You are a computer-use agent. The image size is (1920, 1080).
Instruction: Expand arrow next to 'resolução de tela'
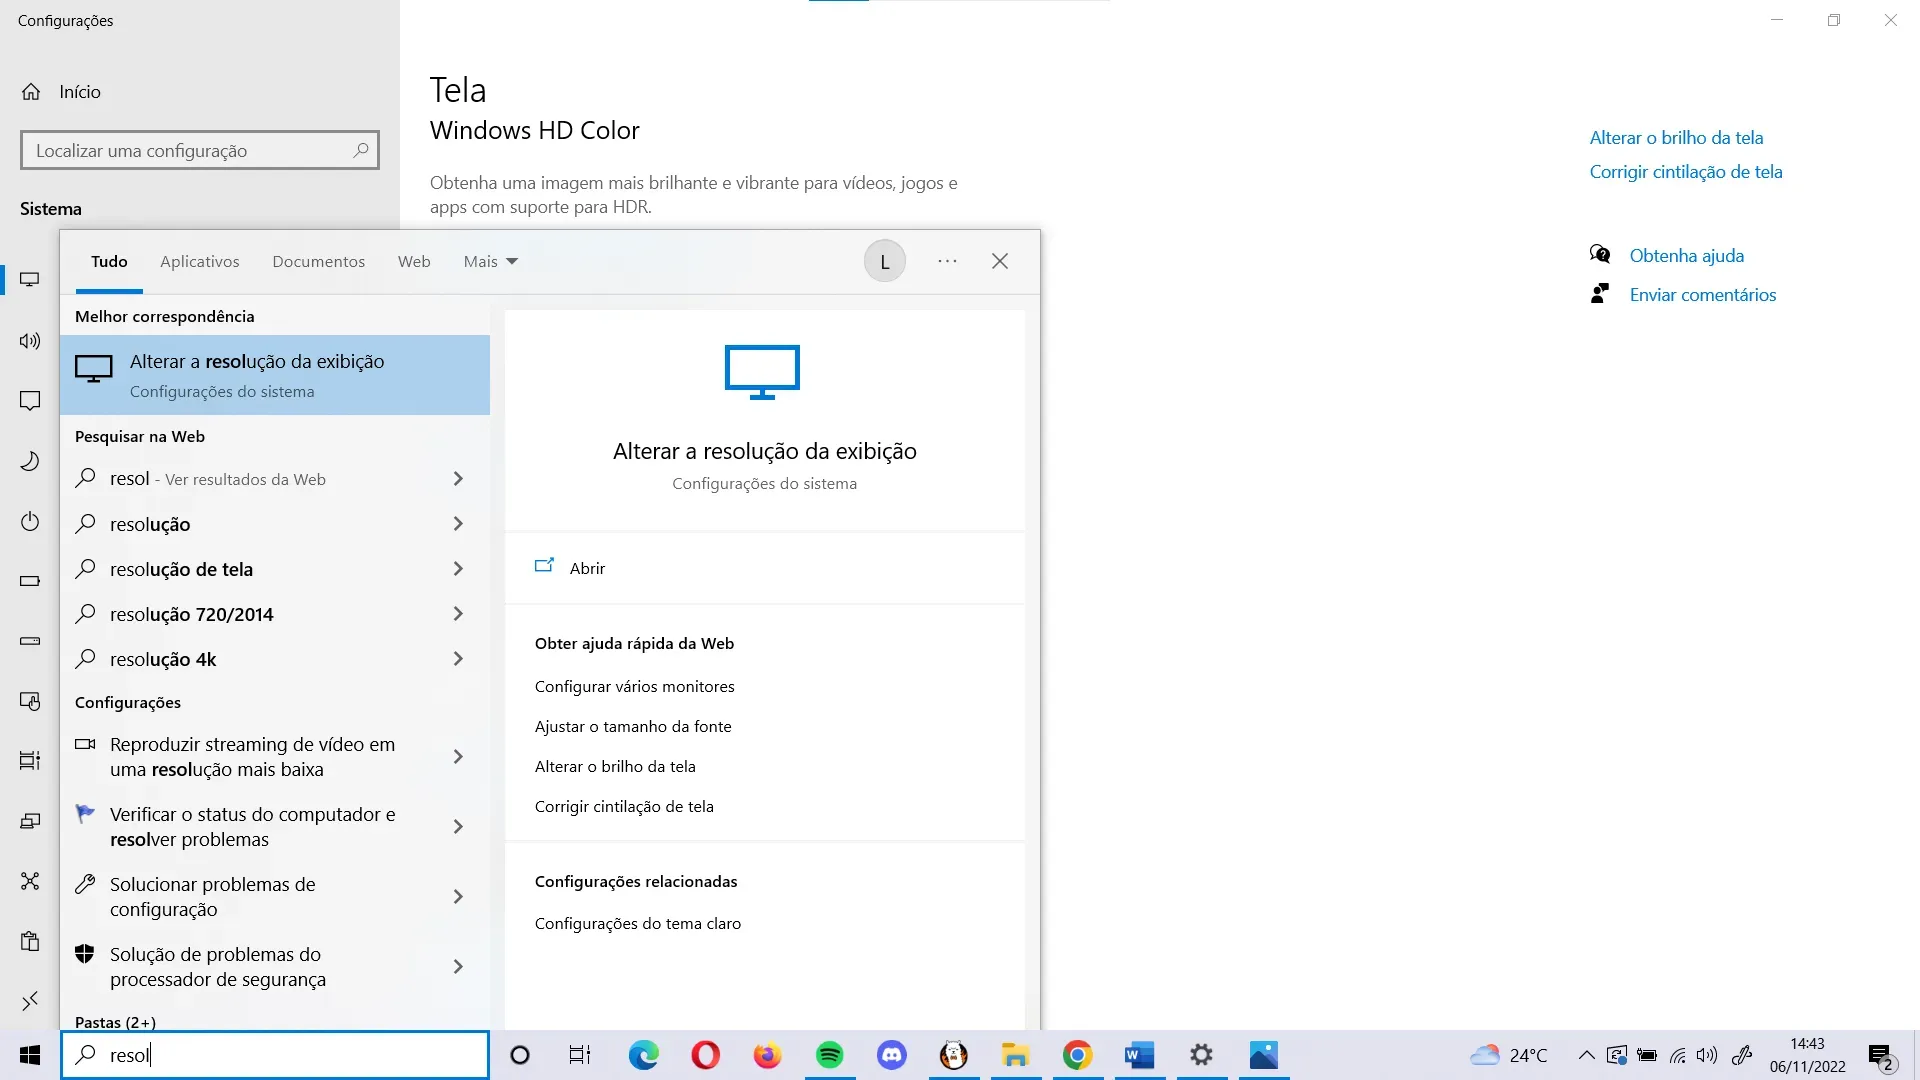[x=458, y=569]
